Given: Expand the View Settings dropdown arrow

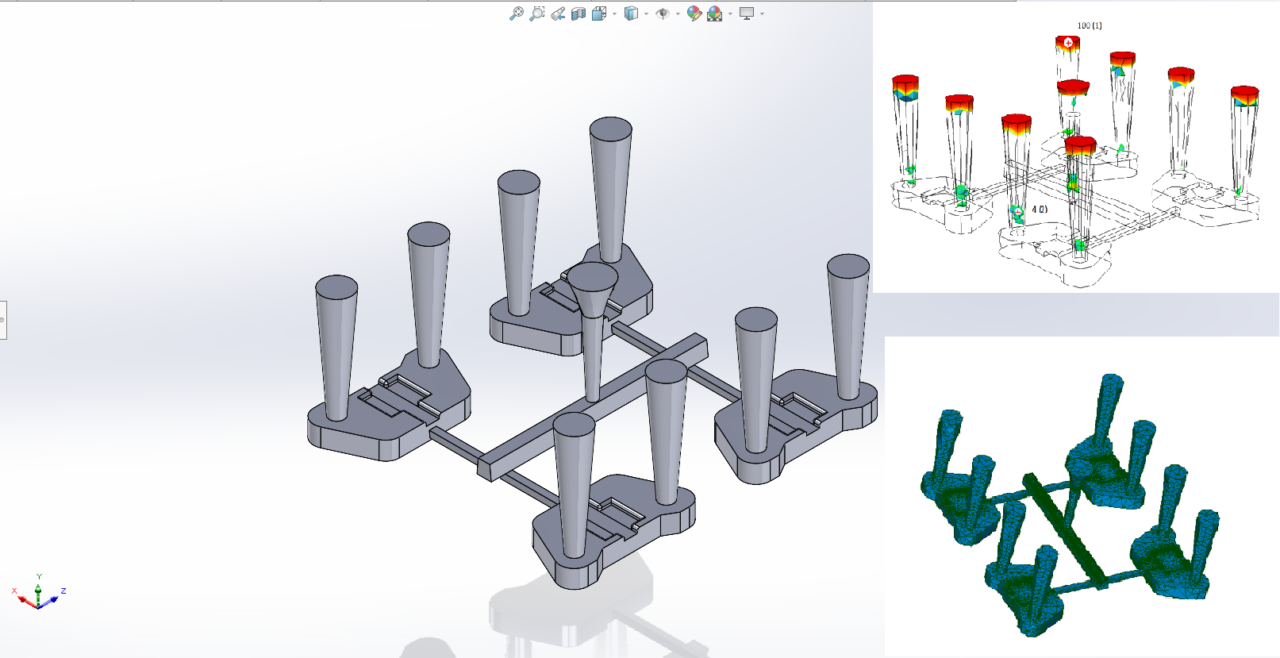Looking at the screenshot, I should point(762,14).
